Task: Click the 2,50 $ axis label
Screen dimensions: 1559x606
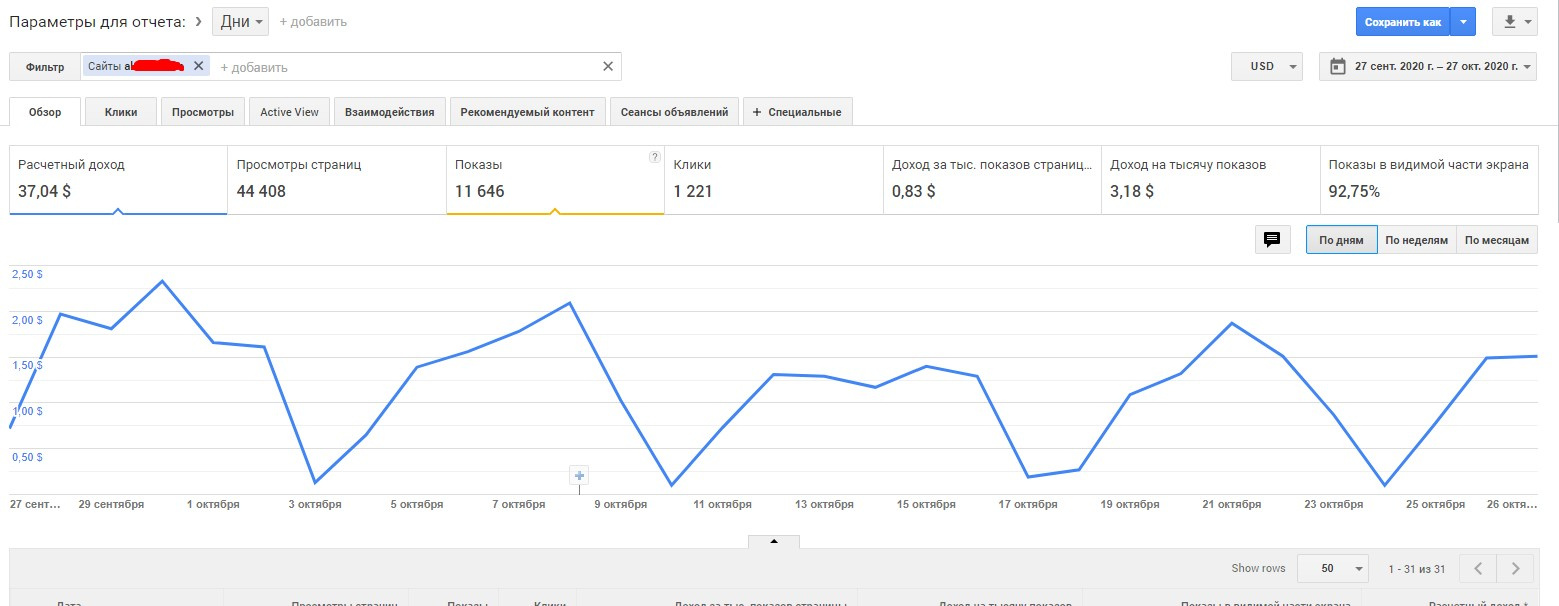Action: [27, 273]
